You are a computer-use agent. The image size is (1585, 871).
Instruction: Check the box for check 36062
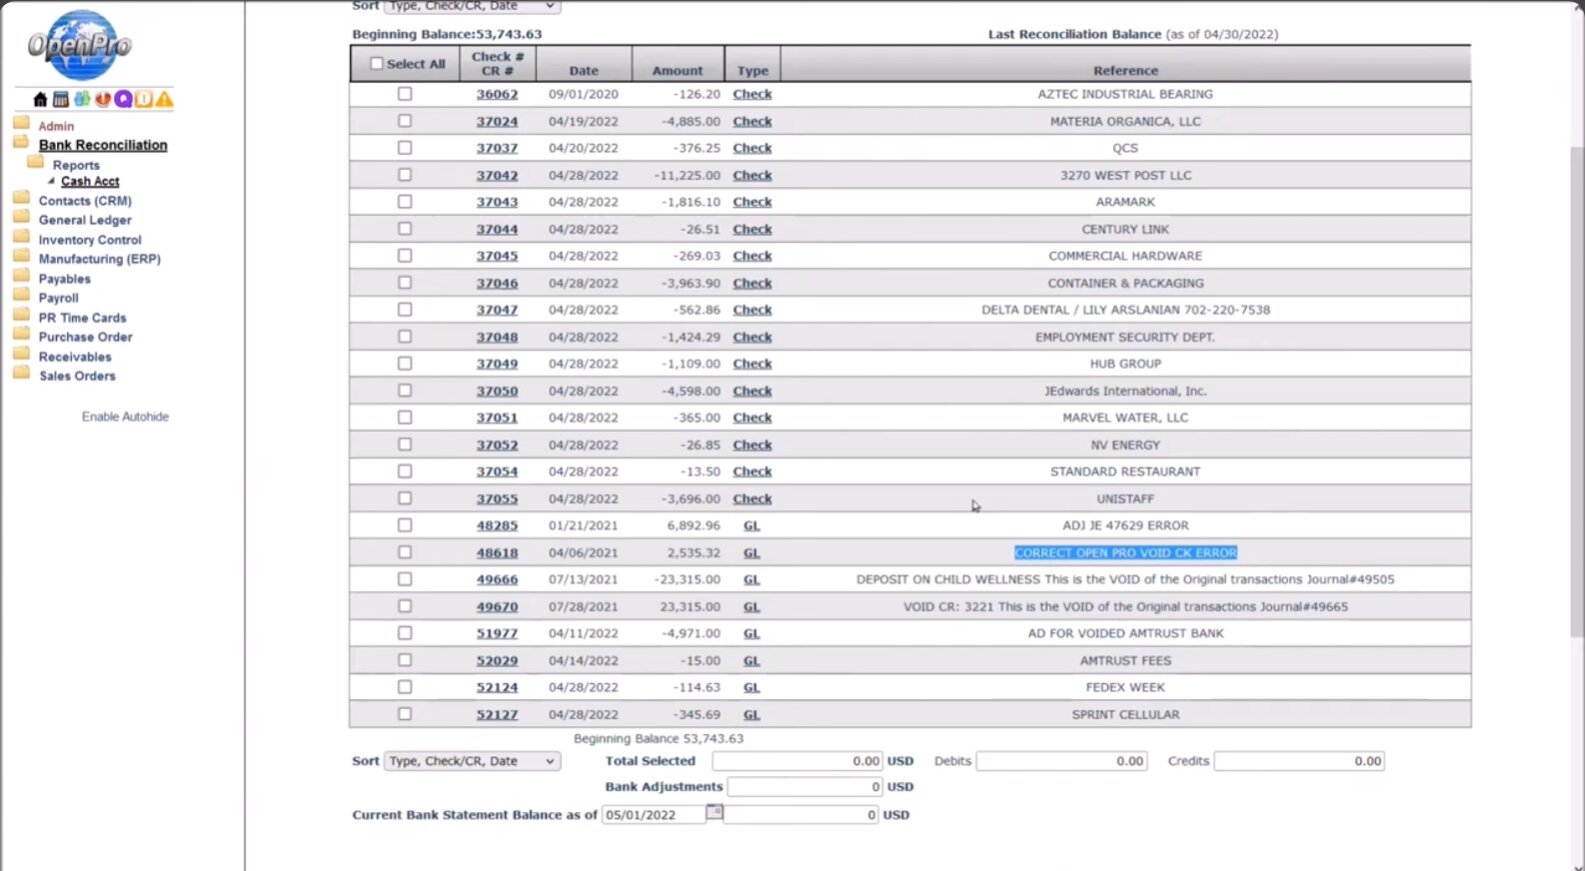click(405, 93)
